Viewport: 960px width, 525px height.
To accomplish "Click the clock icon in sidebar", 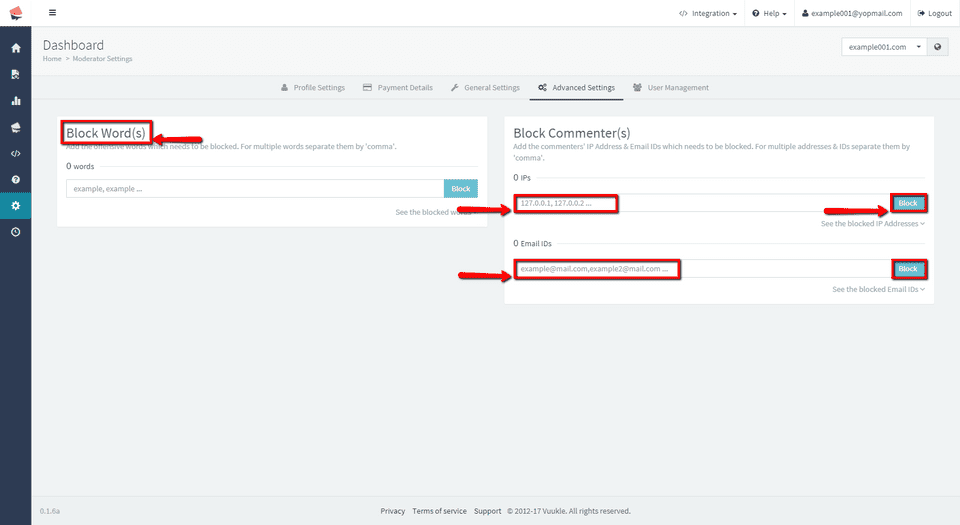I will tap(15, 231).
